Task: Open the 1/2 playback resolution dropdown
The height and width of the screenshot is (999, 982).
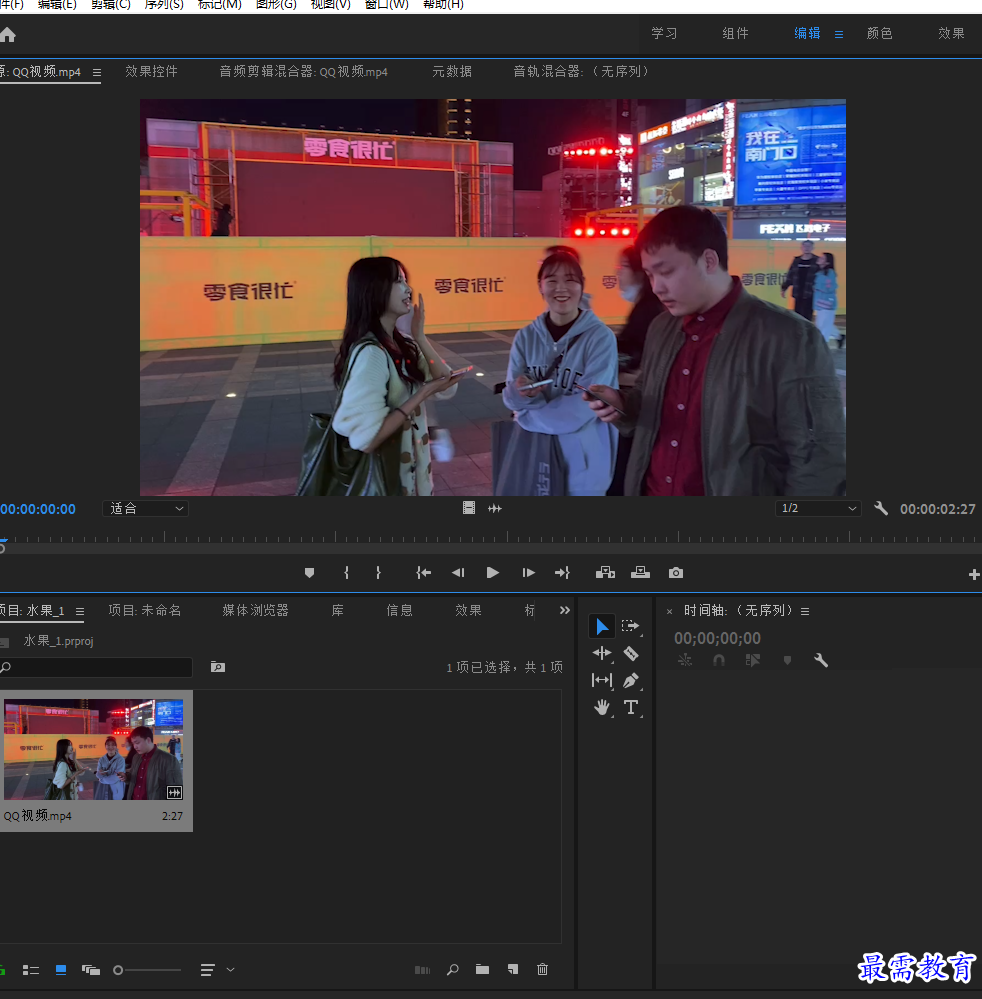Action: click(818, 508)
